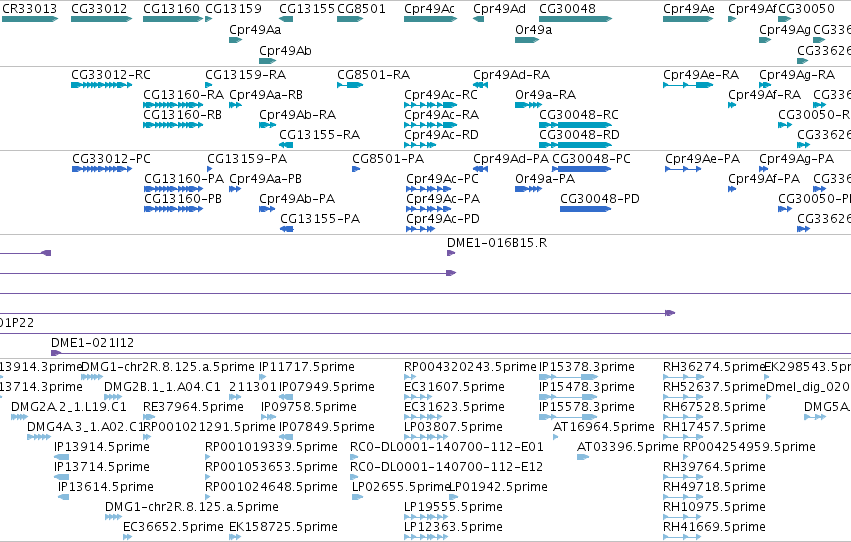Select transcript CG30048-RC
Screen dimensions: 851x542
click(x=579, y=115)
